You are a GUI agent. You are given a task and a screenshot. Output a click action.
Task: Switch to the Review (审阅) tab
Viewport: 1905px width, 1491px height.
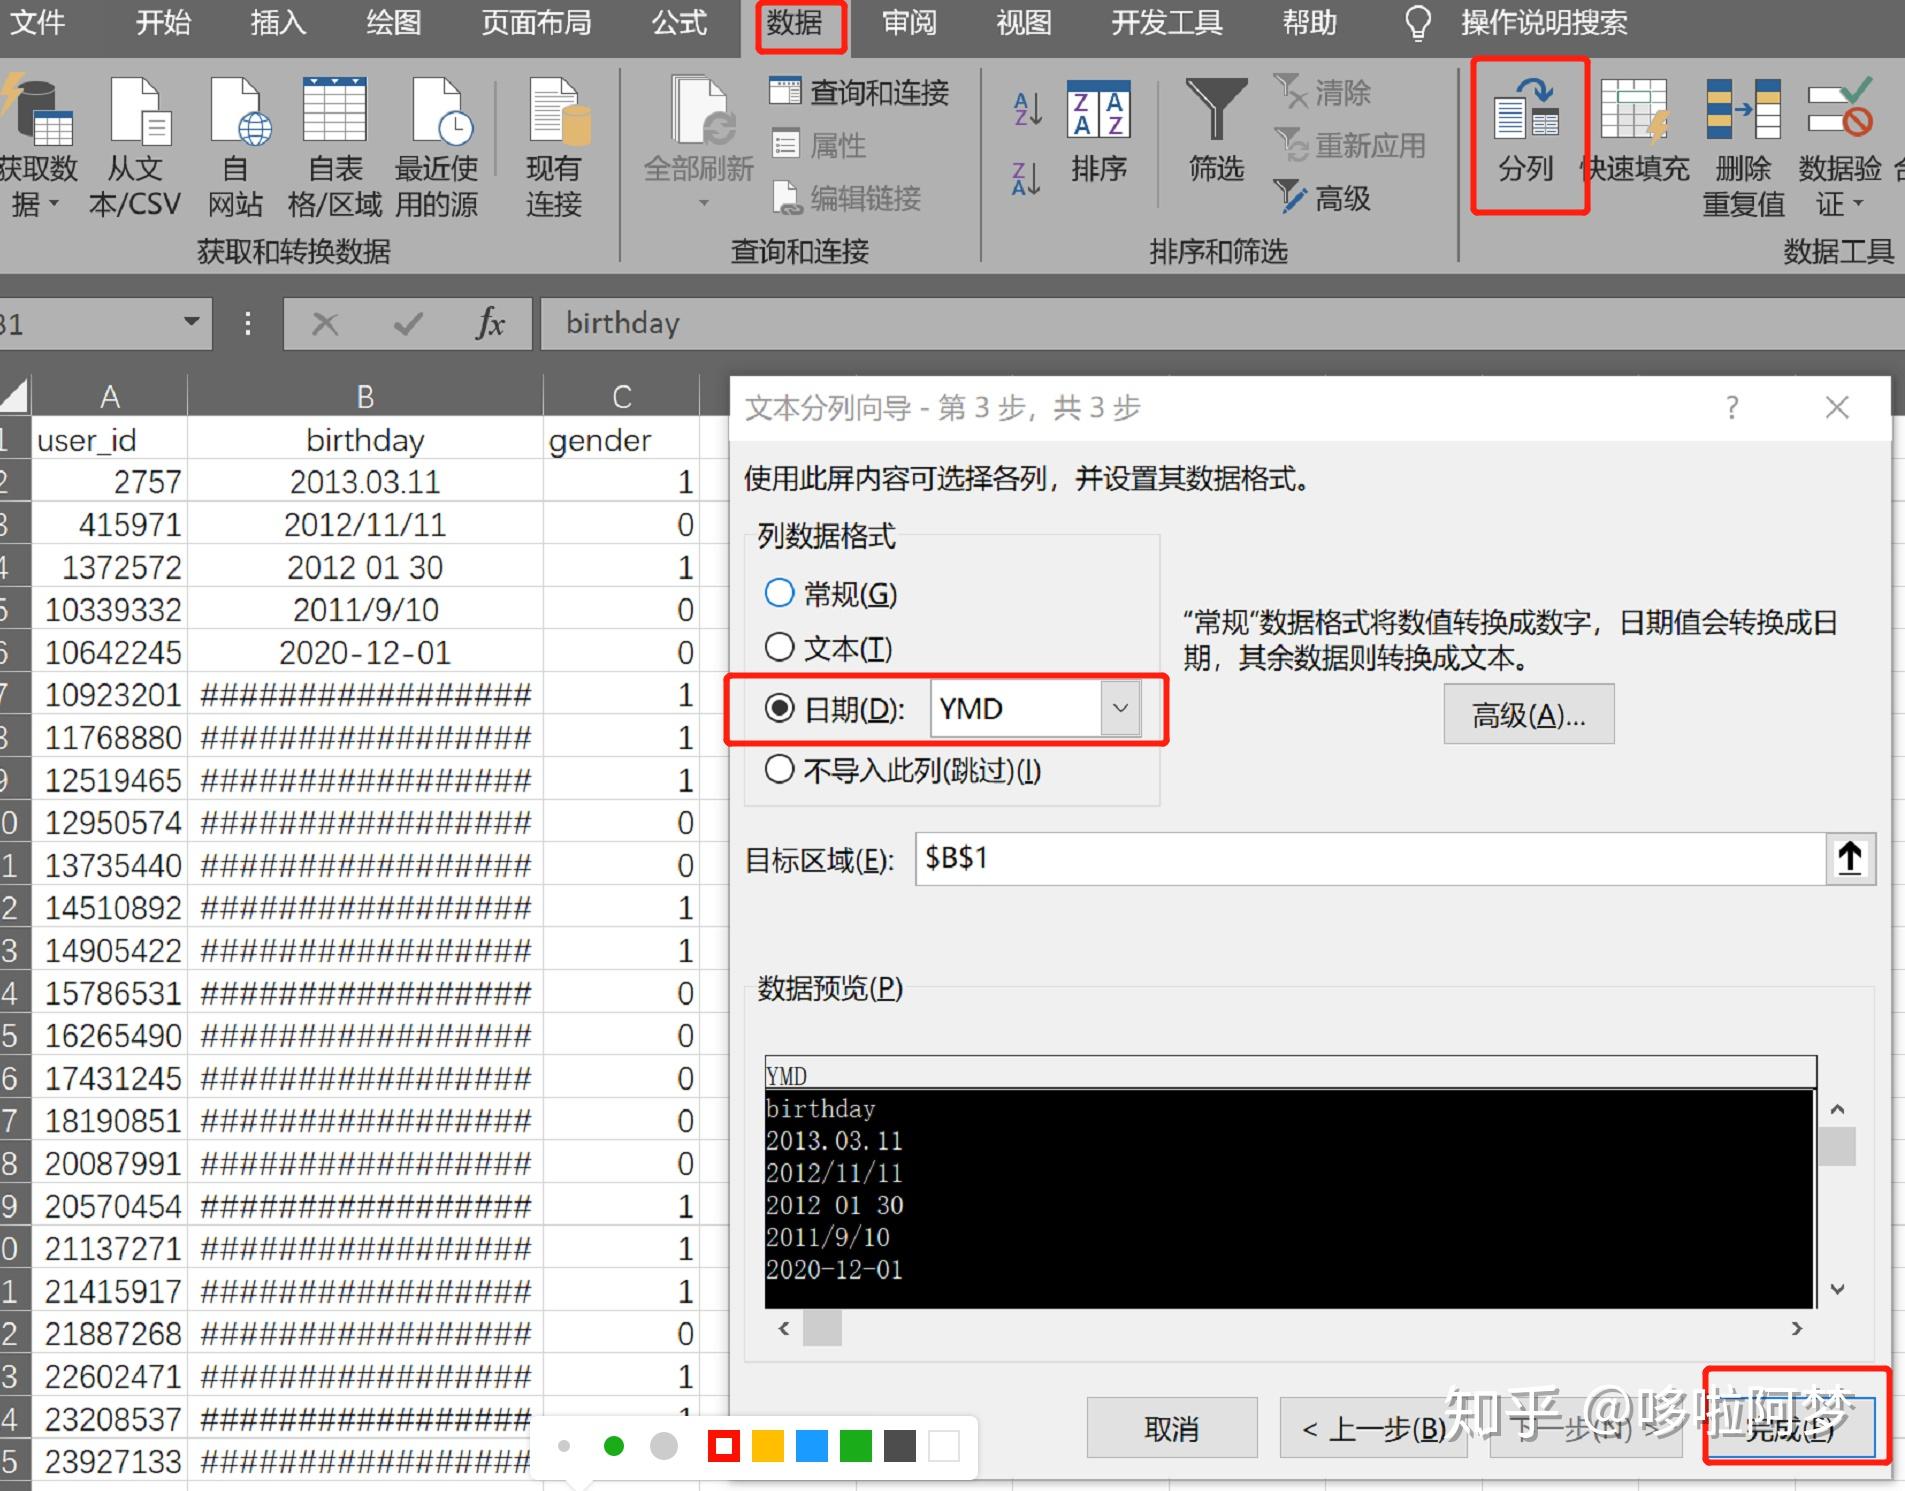click(909, 22)
